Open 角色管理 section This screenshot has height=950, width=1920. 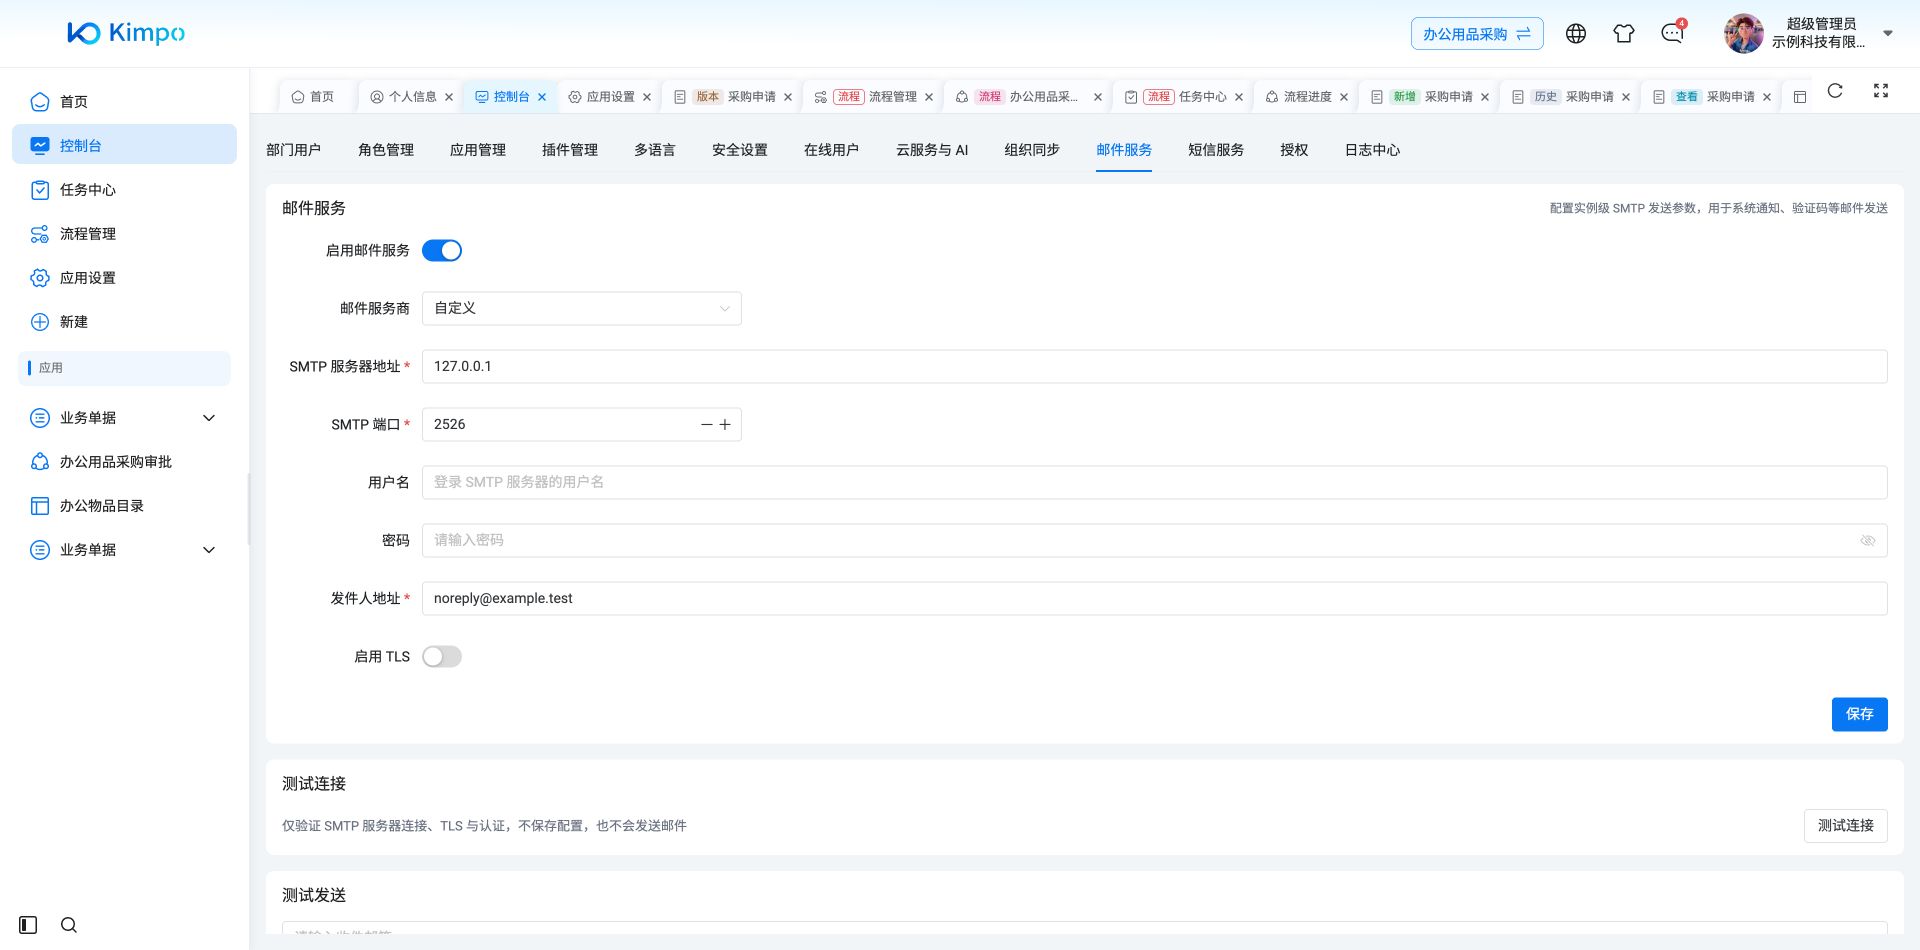(386, 150)
